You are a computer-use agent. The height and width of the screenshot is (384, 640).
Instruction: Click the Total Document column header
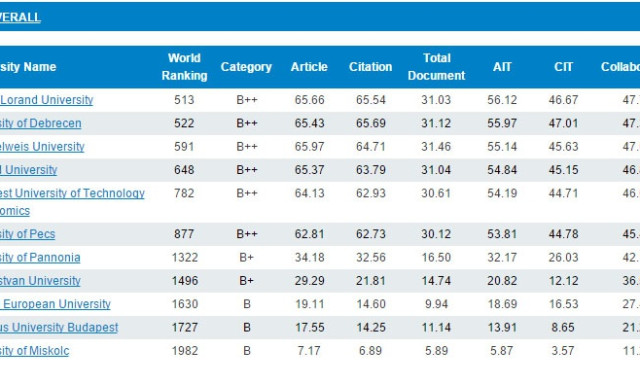436,67
